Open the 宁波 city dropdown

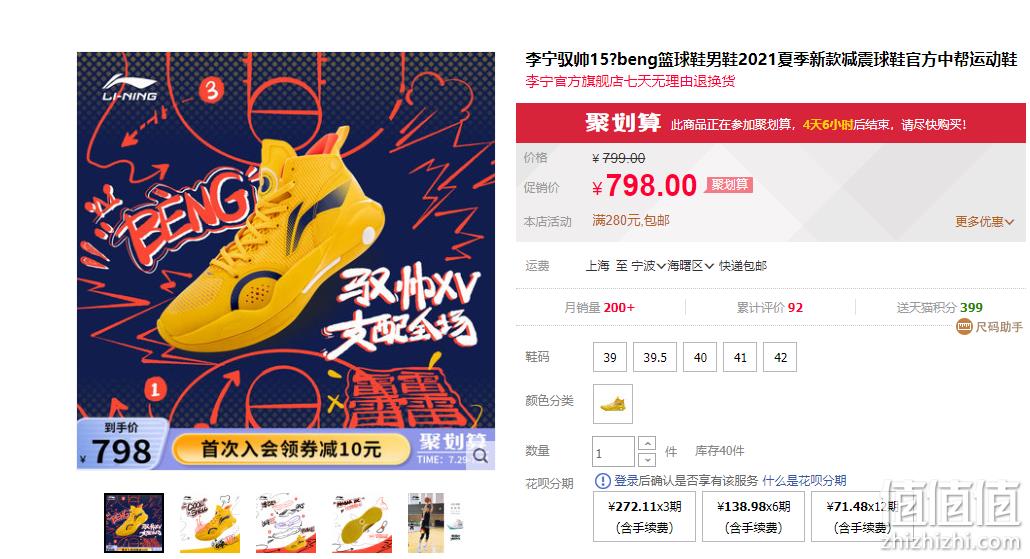(x=648, y=266)
